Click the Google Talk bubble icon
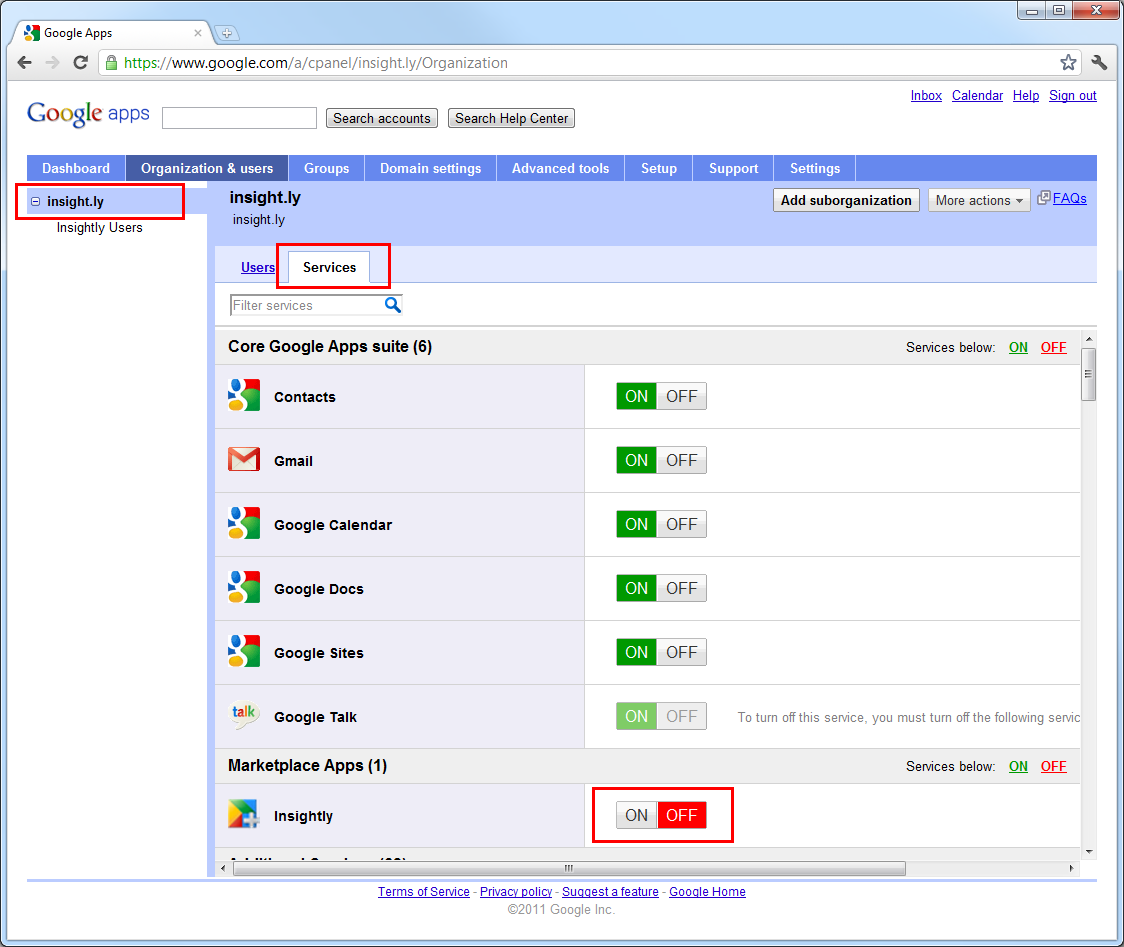 (244, 715)
